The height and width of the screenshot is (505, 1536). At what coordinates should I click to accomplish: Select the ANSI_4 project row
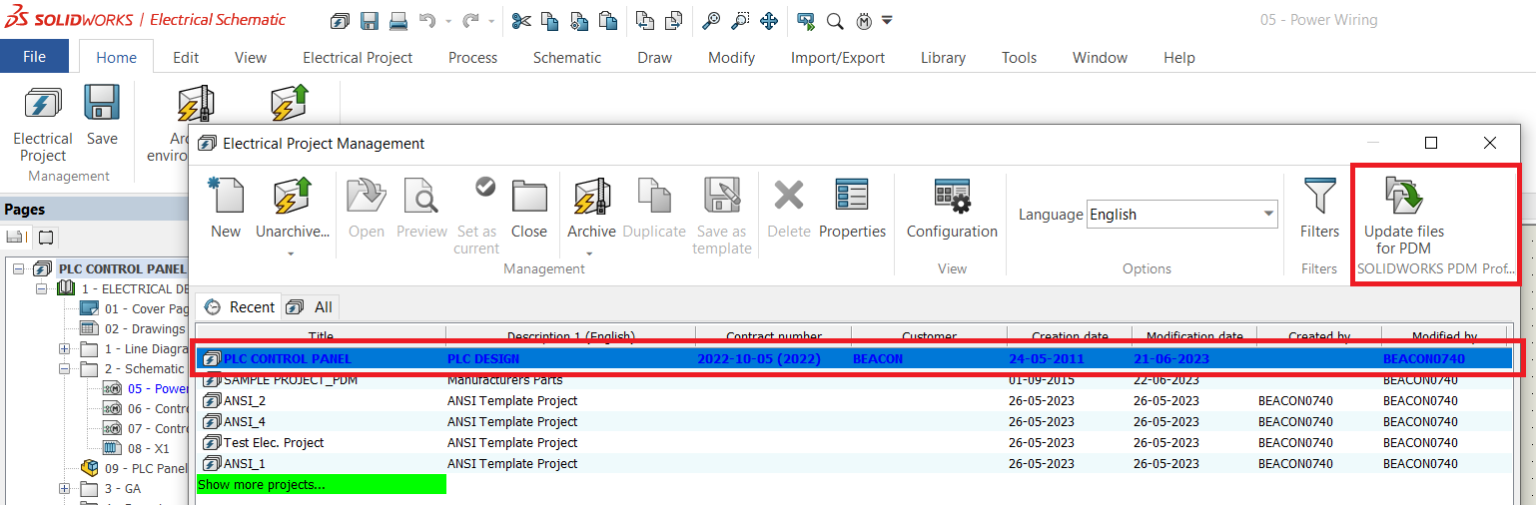point(854,422)
